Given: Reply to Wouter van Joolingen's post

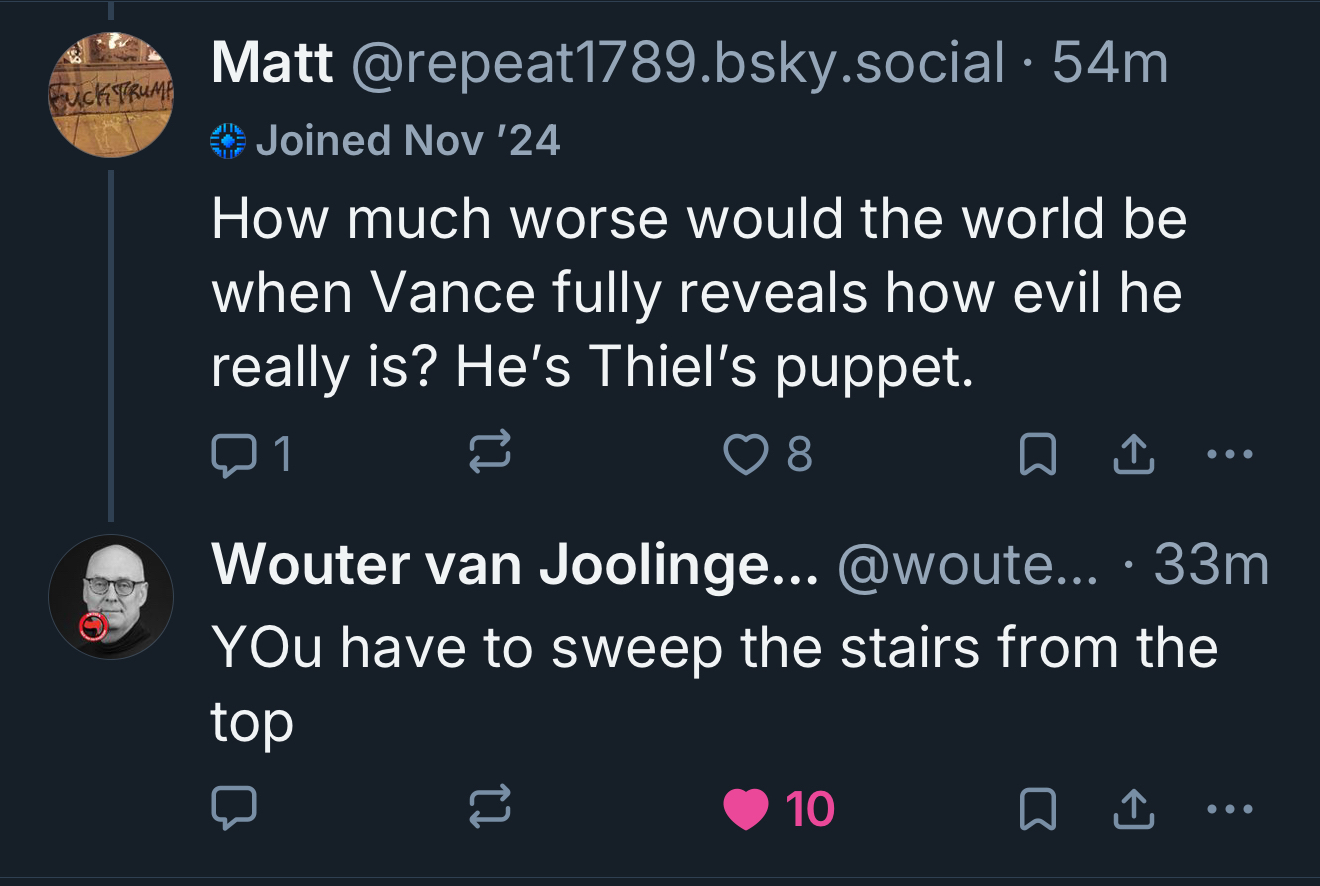Looking at the screenshot, I should point(234,808).
